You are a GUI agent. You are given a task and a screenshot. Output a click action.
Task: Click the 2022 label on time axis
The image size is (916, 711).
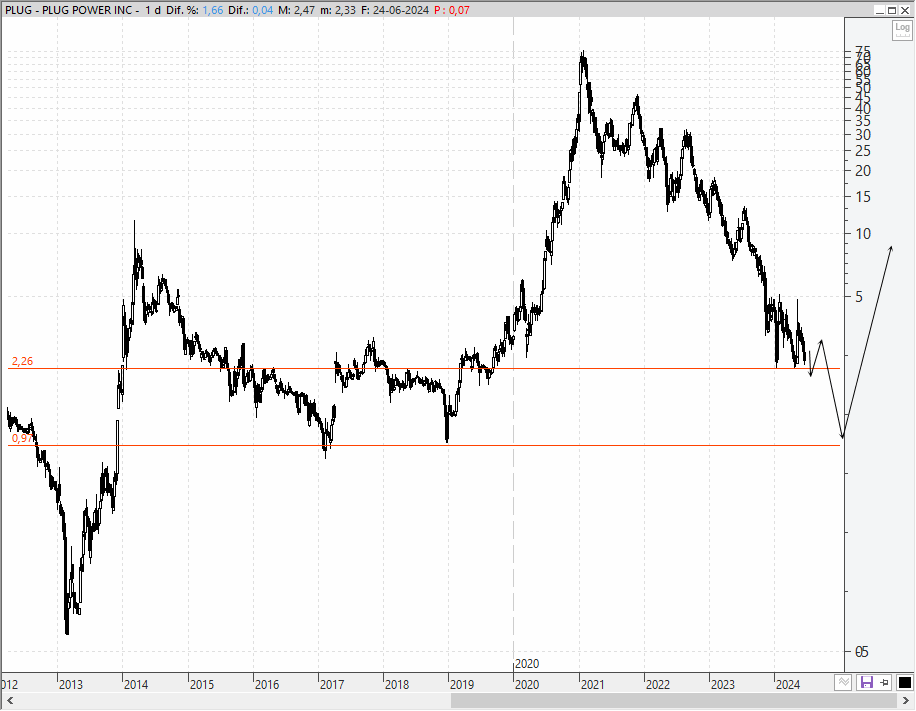[657, 684]
